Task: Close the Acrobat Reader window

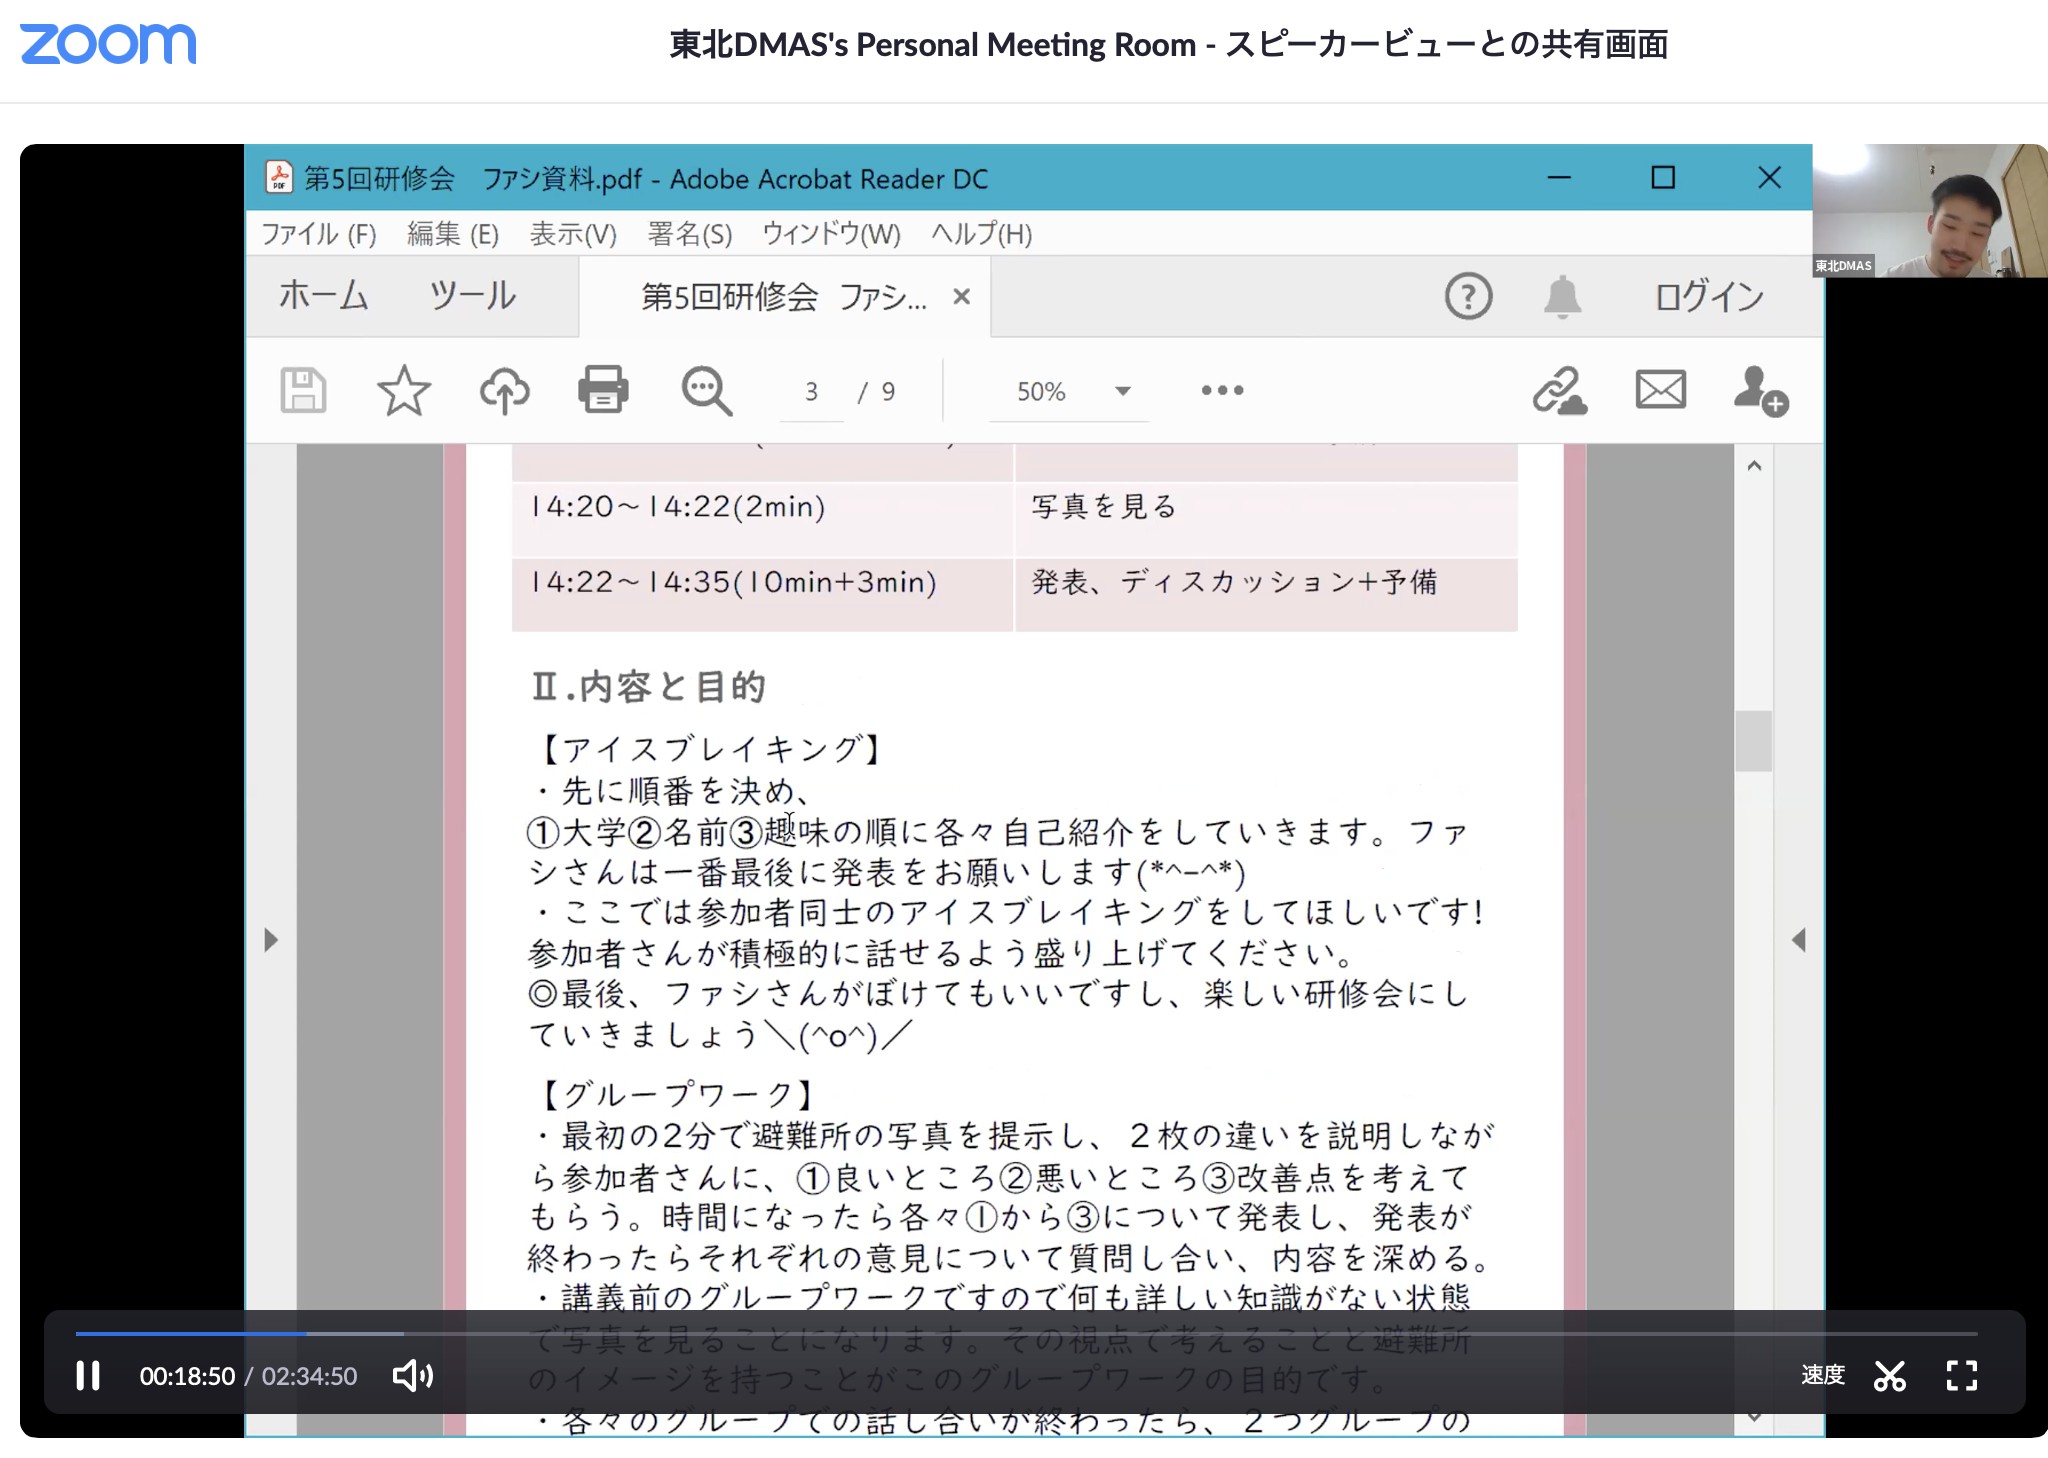Action: [1769, 178]
